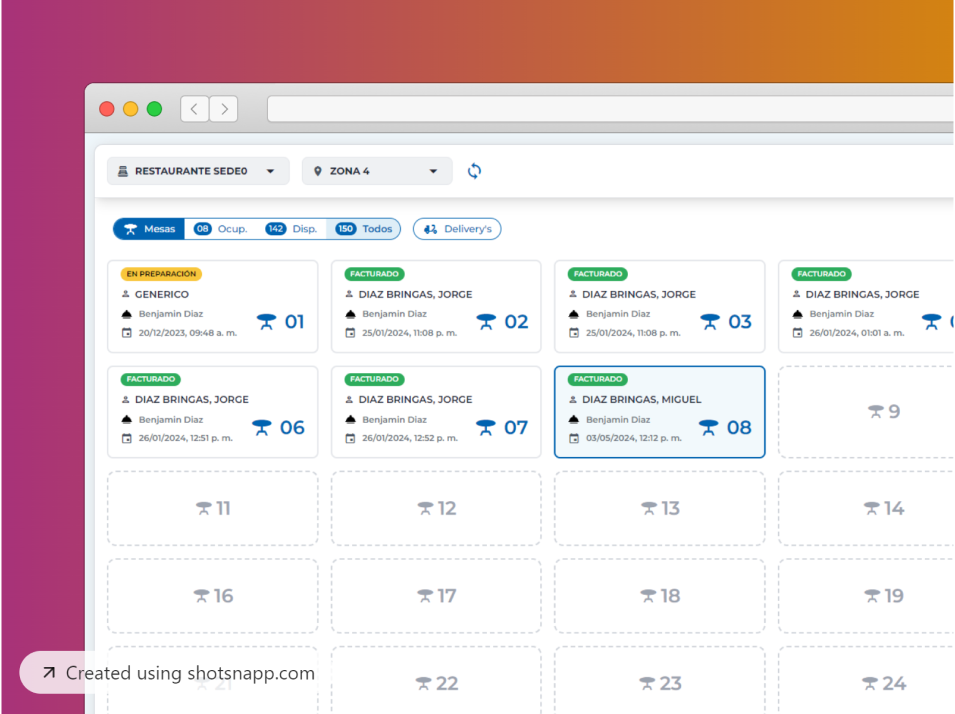
Task: Select empty table 22
Action: pyautogui.click(x=436, y=680)
